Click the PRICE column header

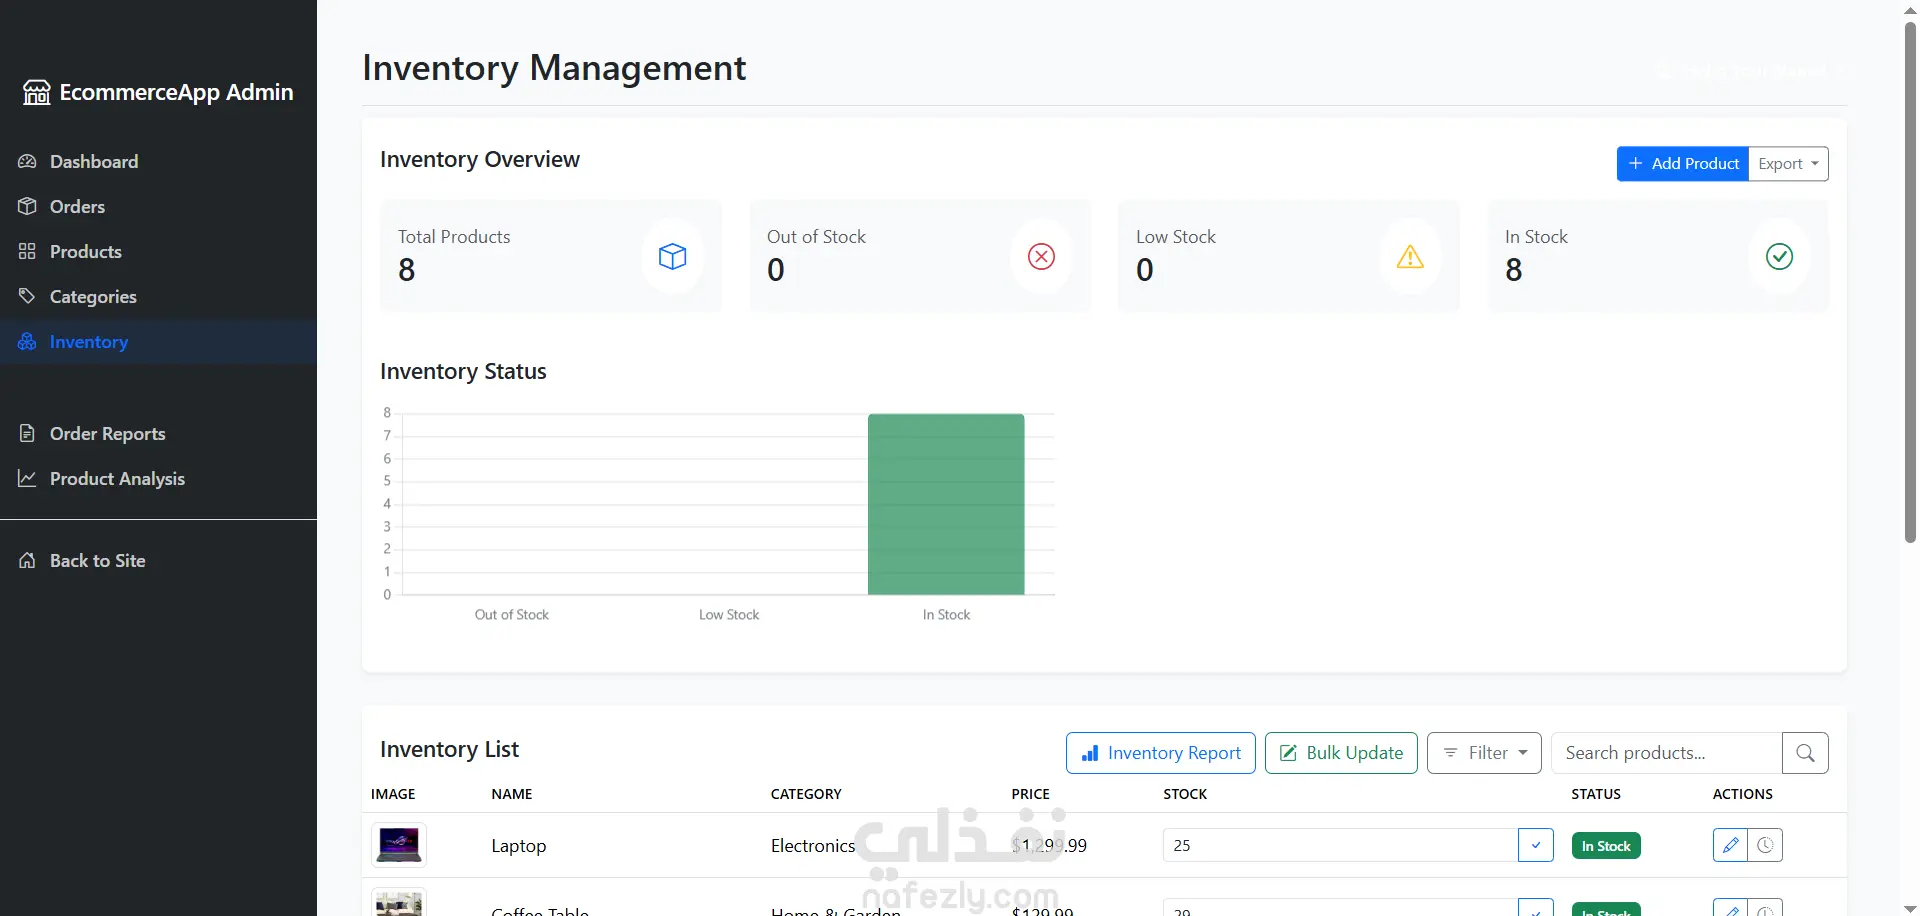click(x=1031, y=794)
